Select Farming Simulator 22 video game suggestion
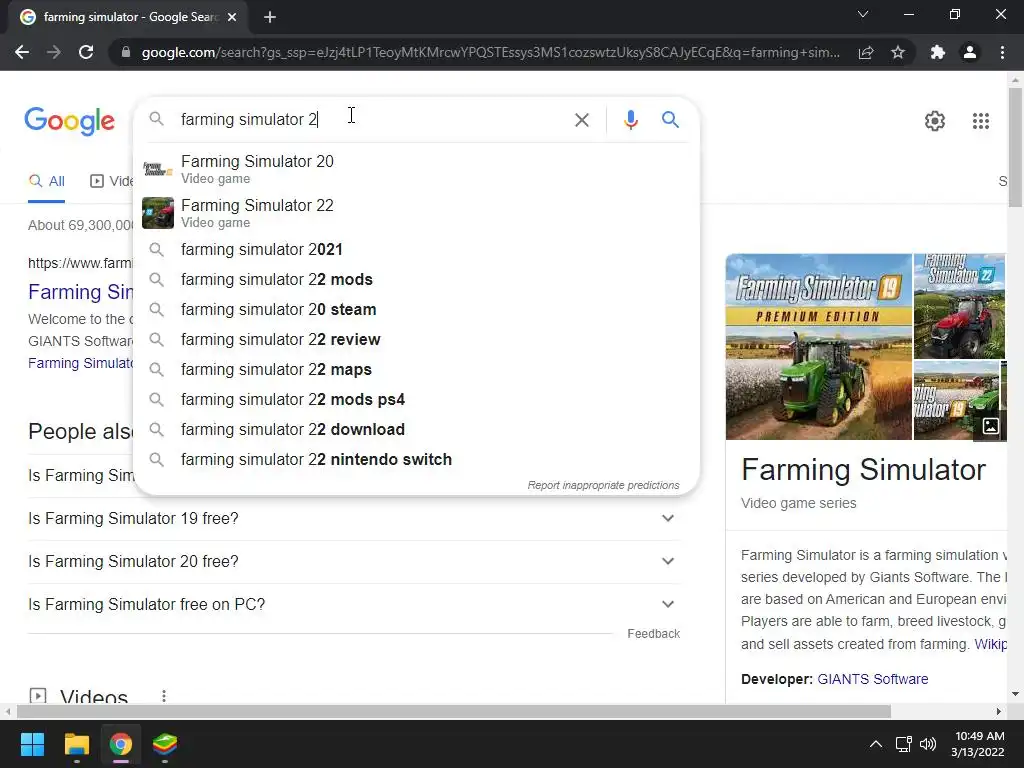The width and height of the screenshot is (1024, 768). point(416,213)
